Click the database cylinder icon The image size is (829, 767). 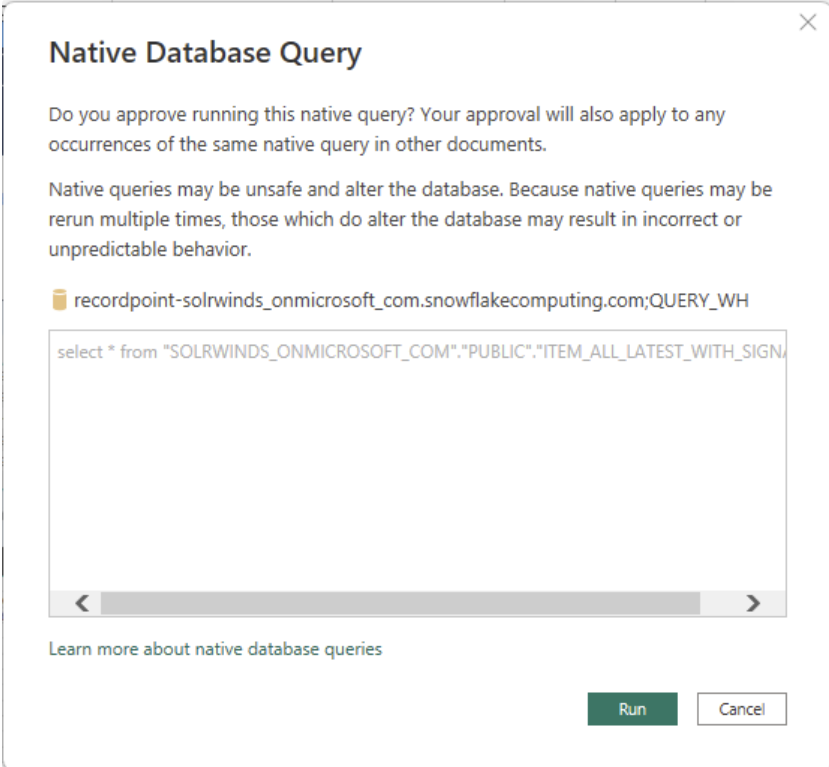[59, 300]
